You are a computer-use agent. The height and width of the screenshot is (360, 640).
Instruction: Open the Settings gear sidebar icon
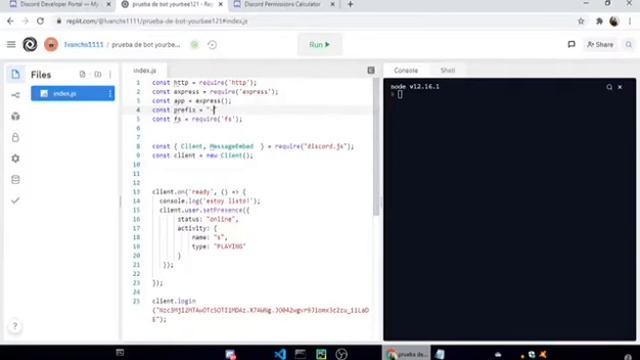(x=16, y=158)
